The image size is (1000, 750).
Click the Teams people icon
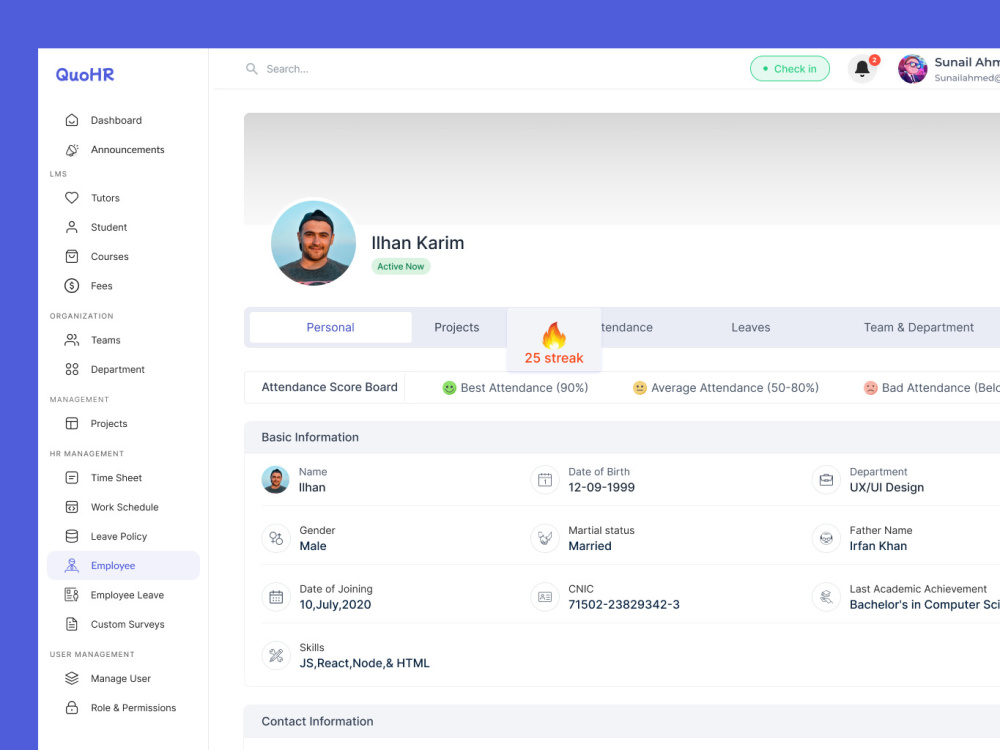tap(71, 340)
